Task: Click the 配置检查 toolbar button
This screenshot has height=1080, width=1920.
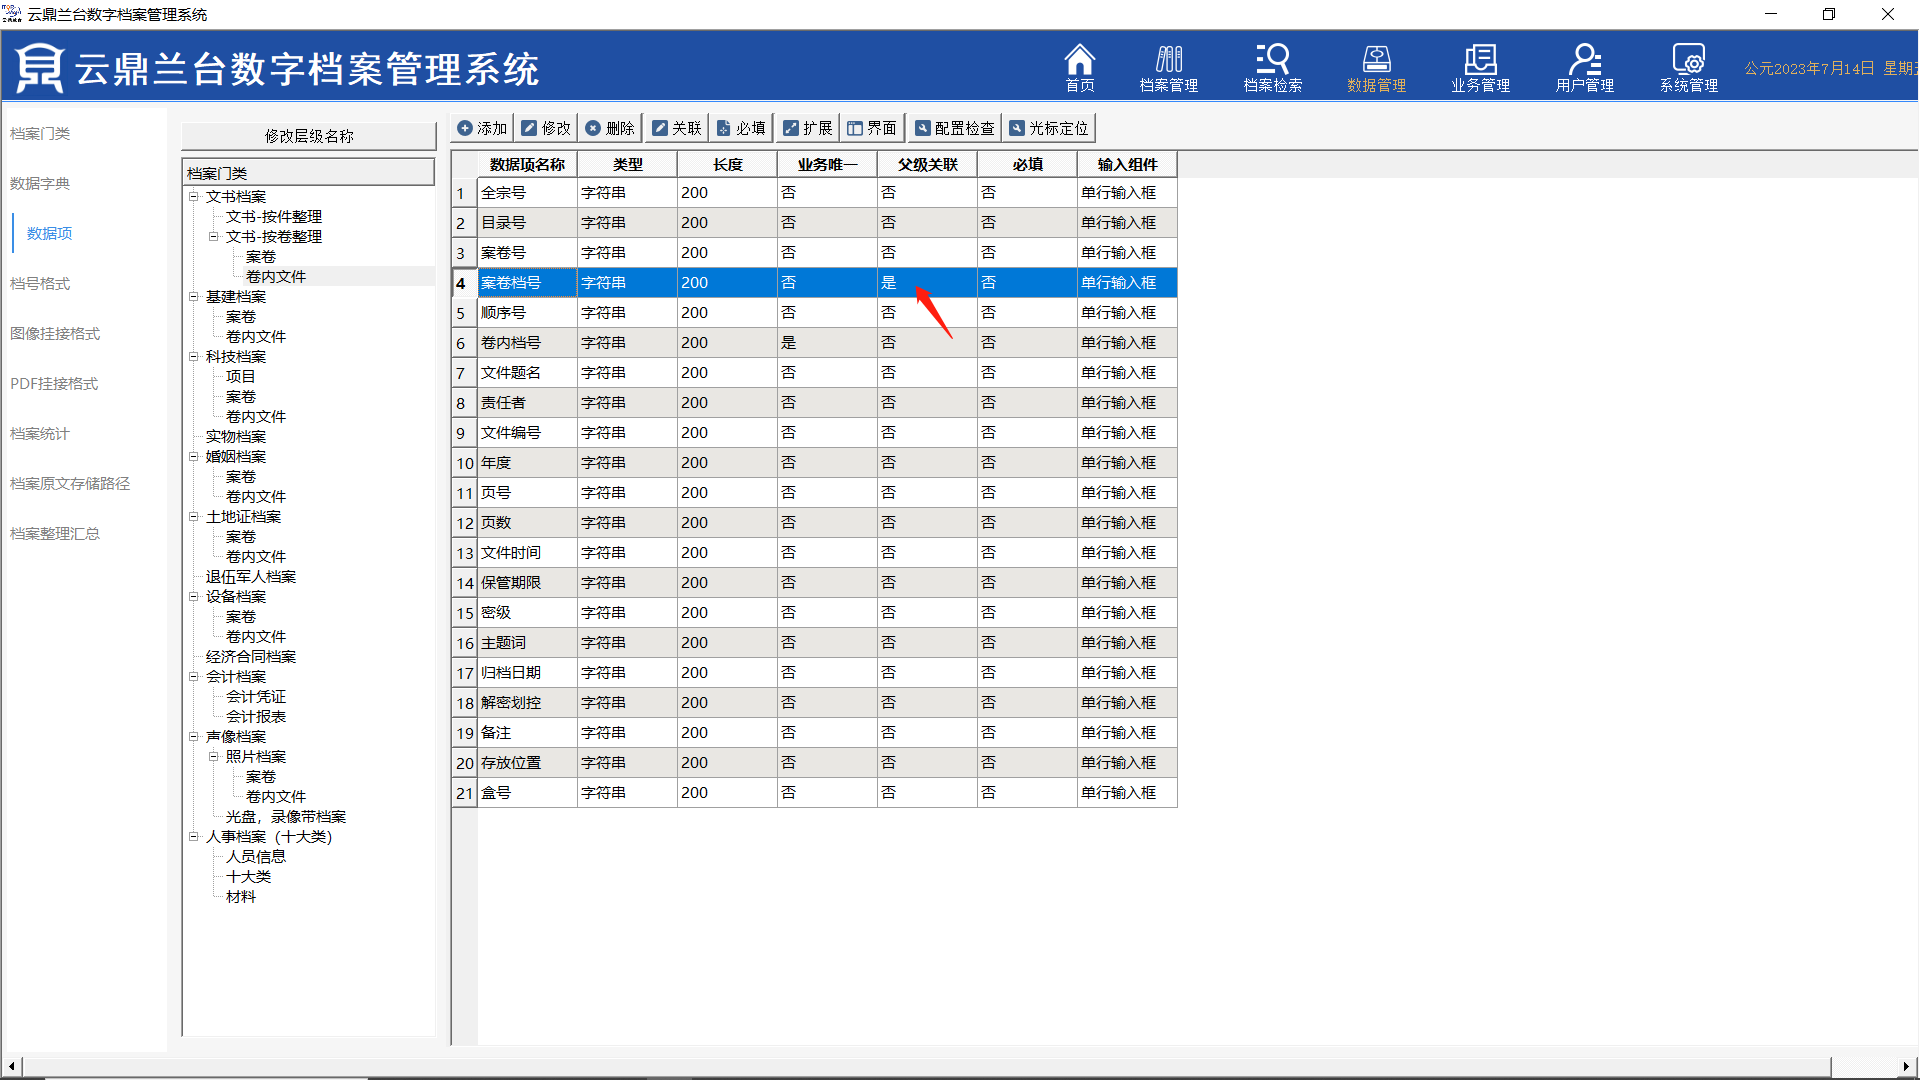Action: 954,128
